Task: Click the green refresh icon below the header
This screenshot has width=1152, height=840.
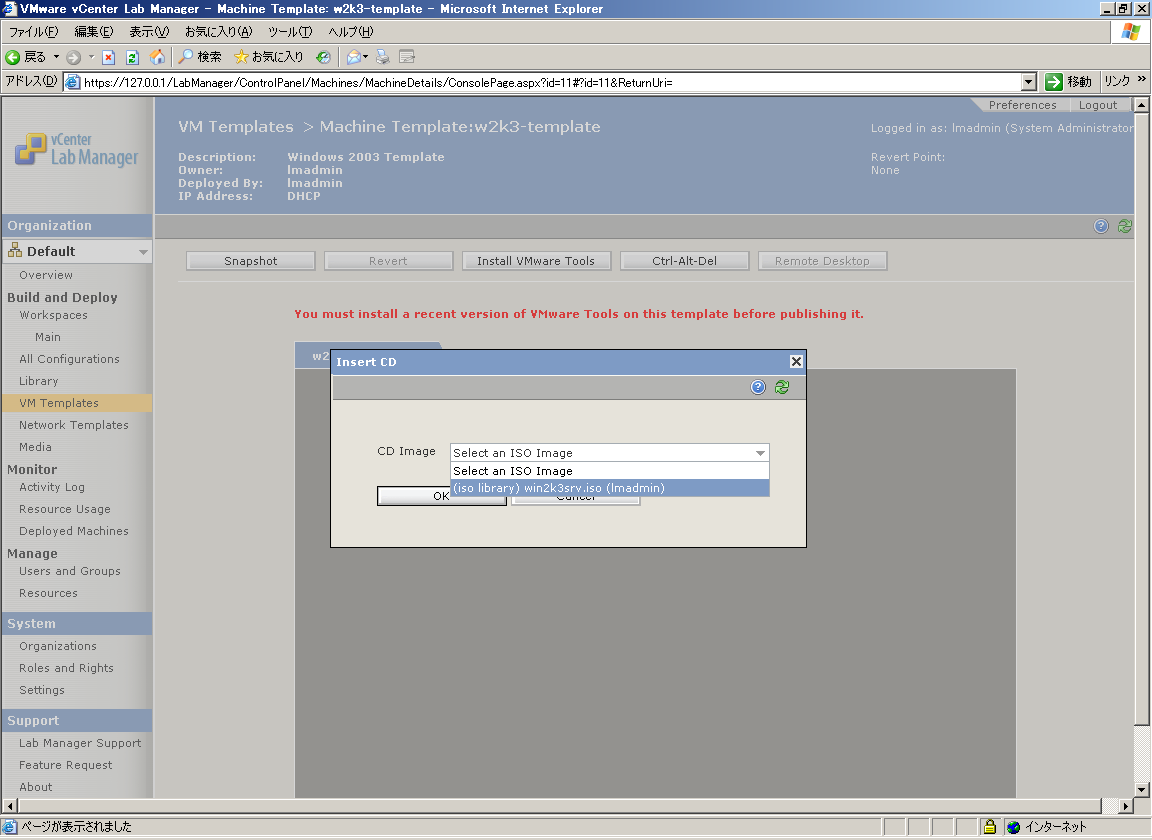Action: click(1124, 226)
